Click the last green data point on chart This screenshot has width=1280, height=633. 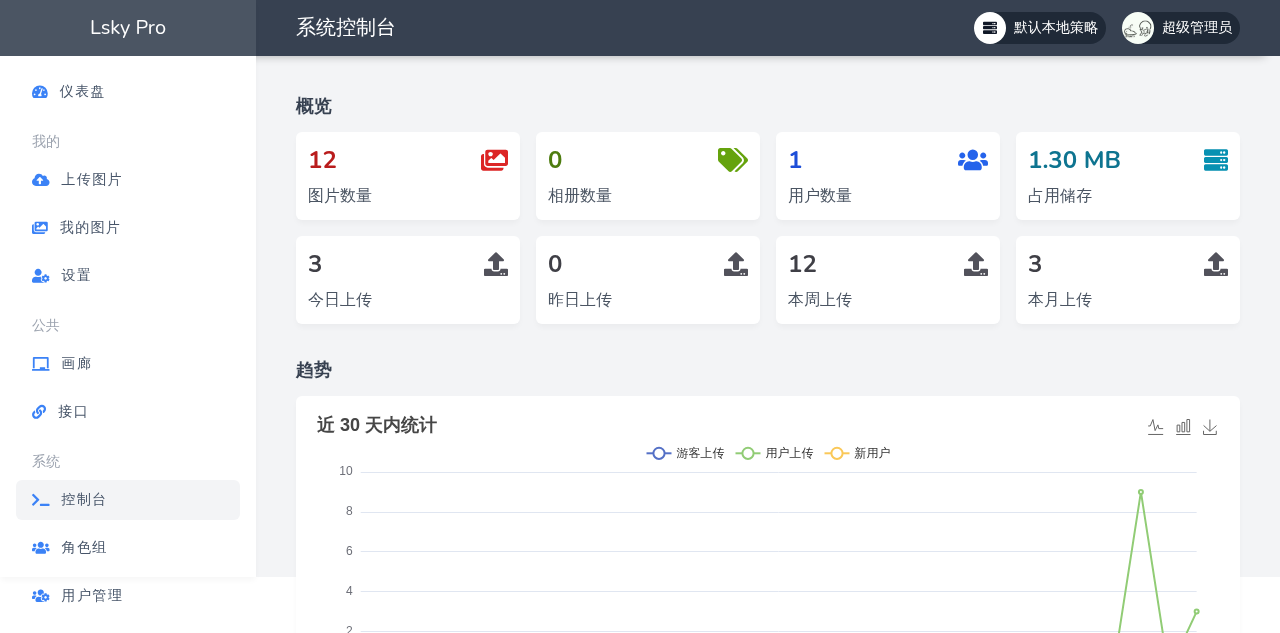coord(1197,611)
